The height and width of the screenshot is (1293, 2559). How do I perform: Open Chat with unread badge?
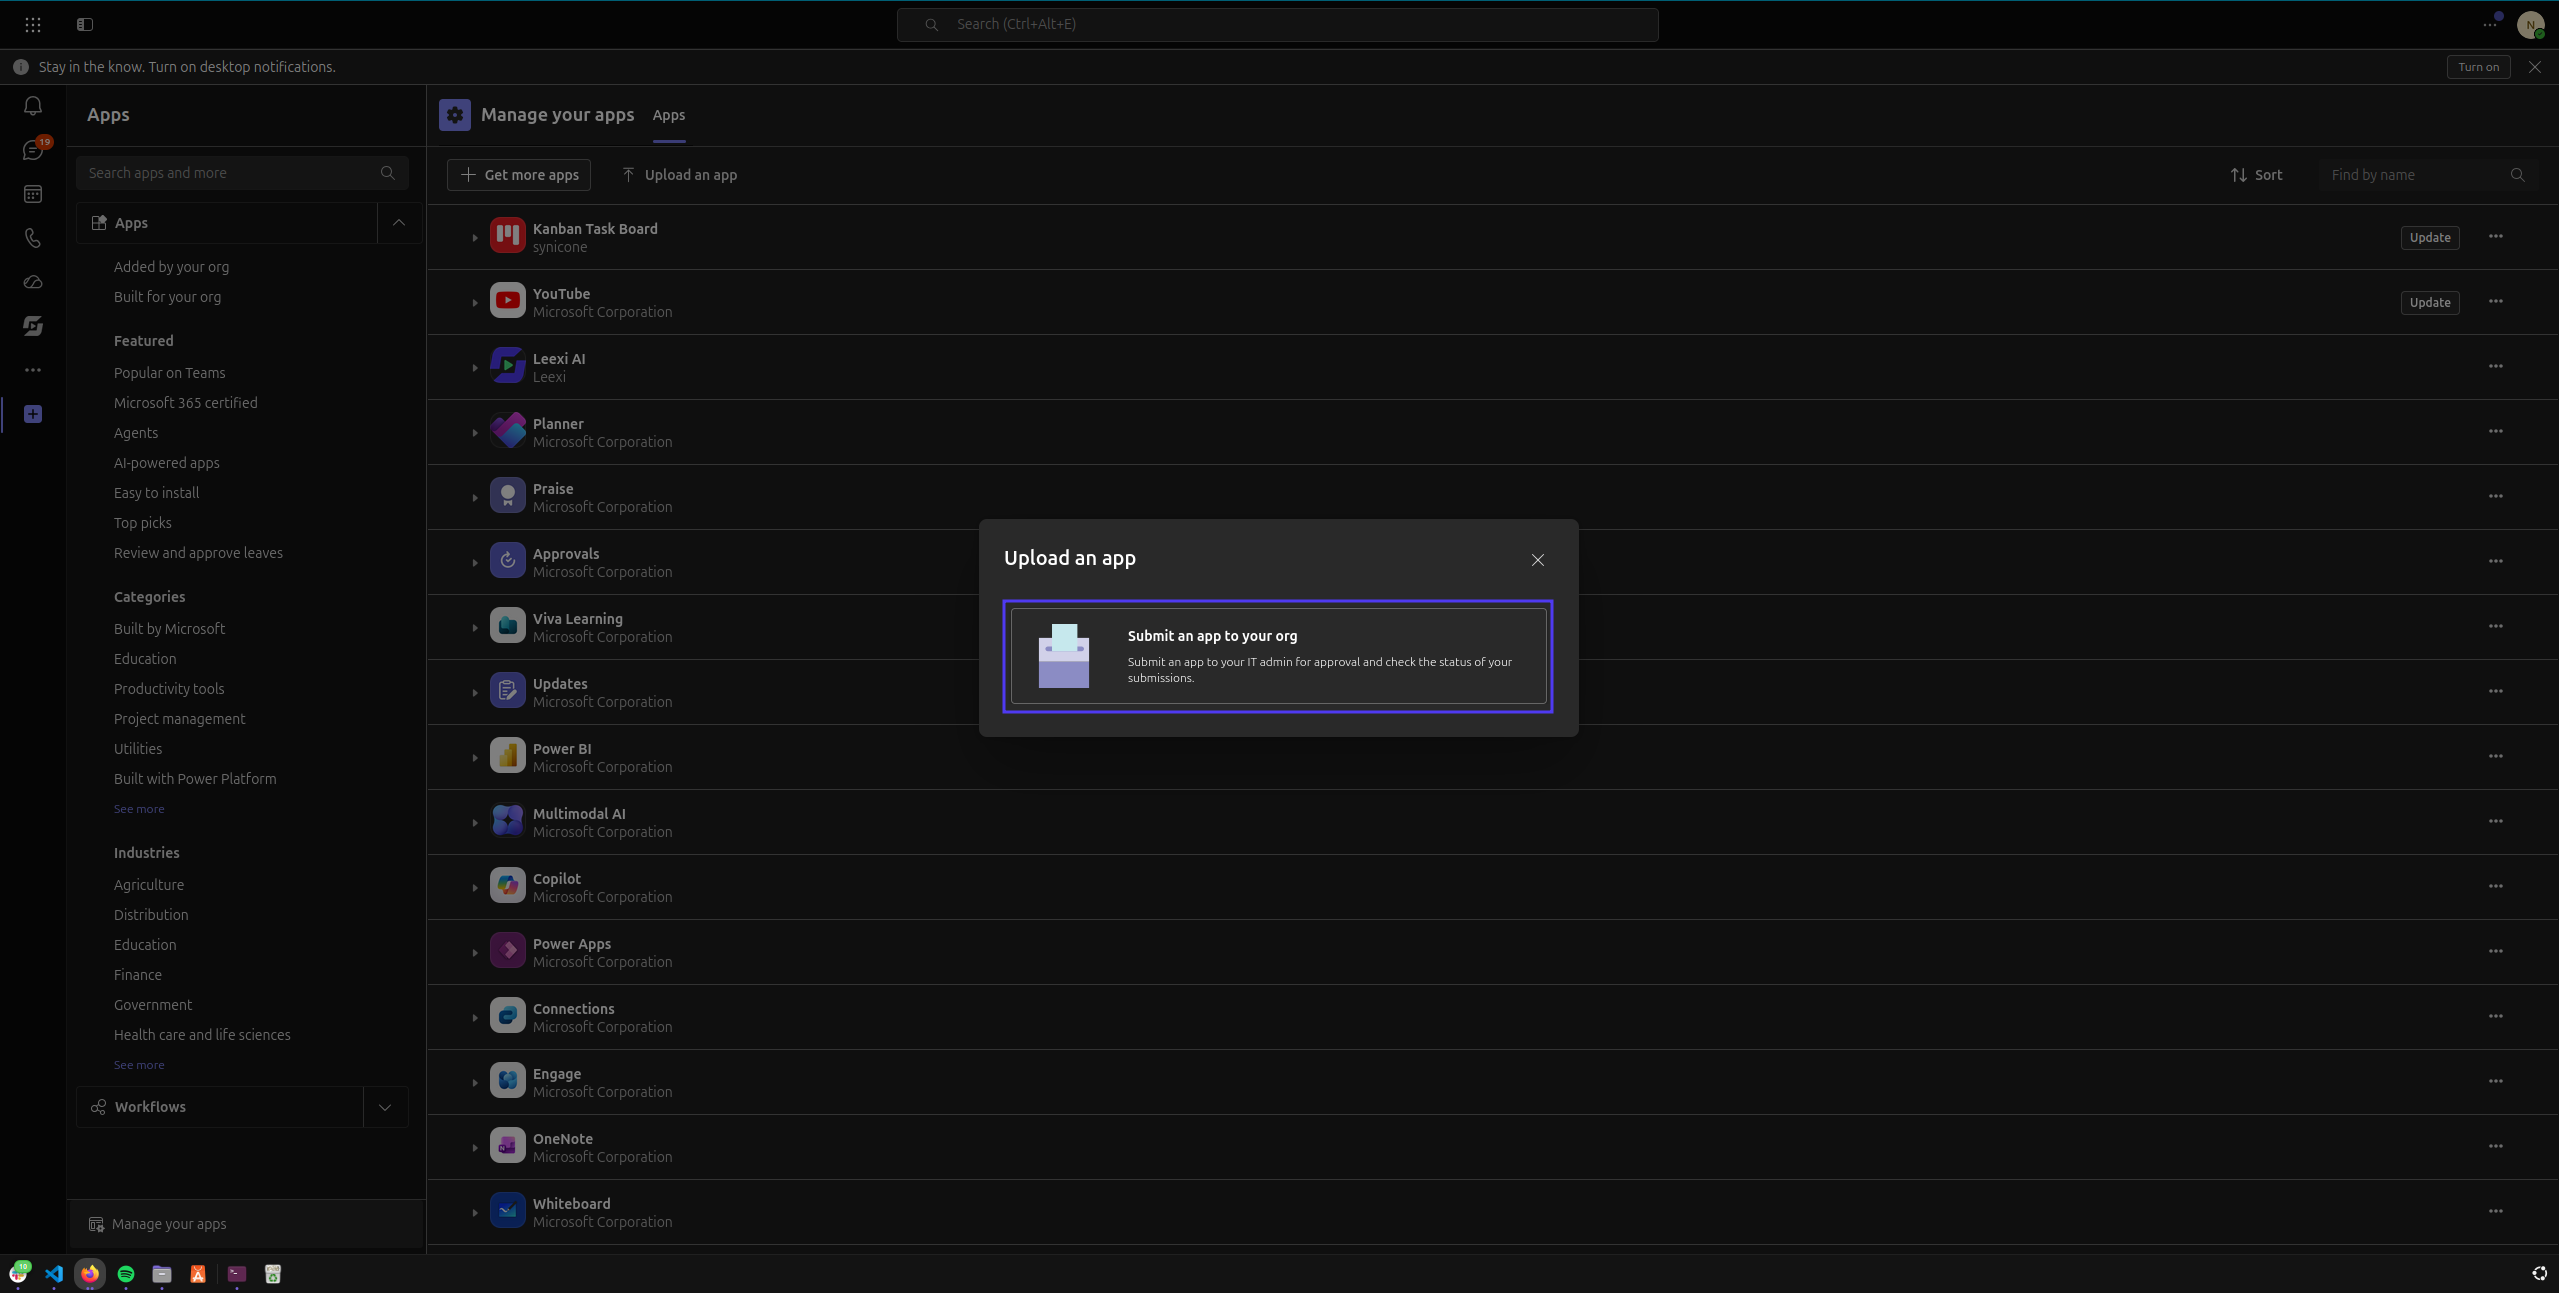(33, 150)
